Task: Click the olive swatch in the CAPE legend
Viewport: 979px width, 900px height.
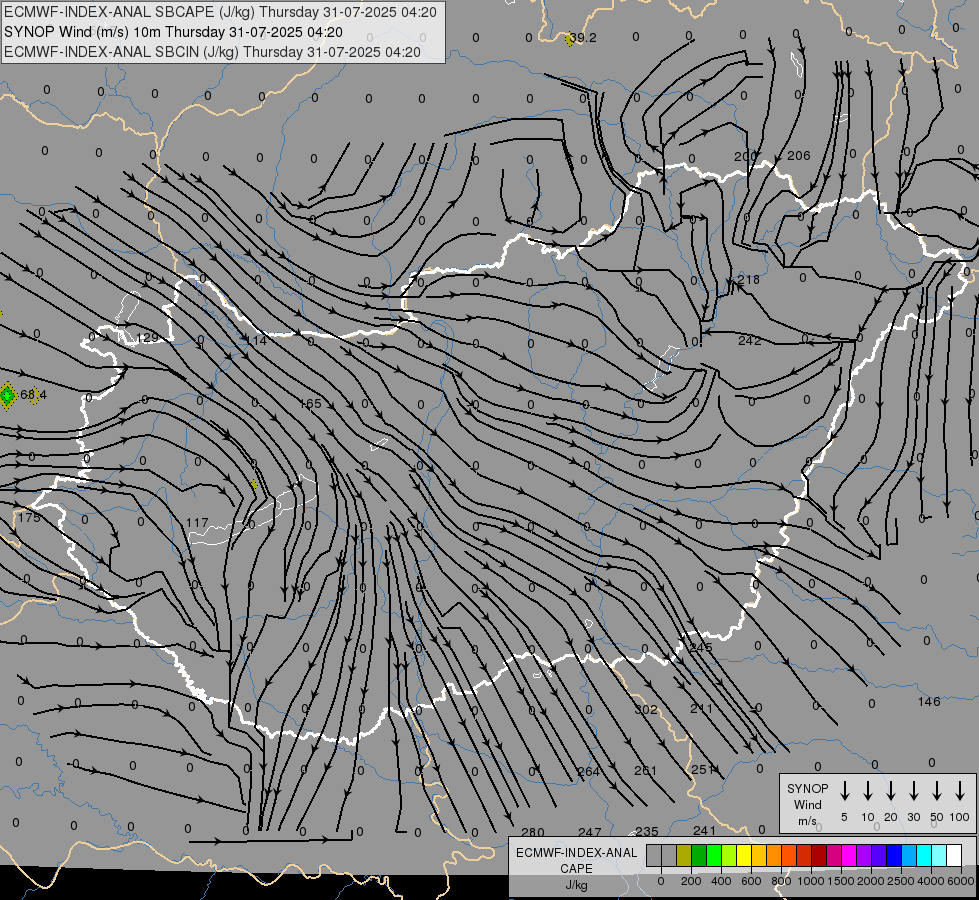Action: tap(684, 855)
